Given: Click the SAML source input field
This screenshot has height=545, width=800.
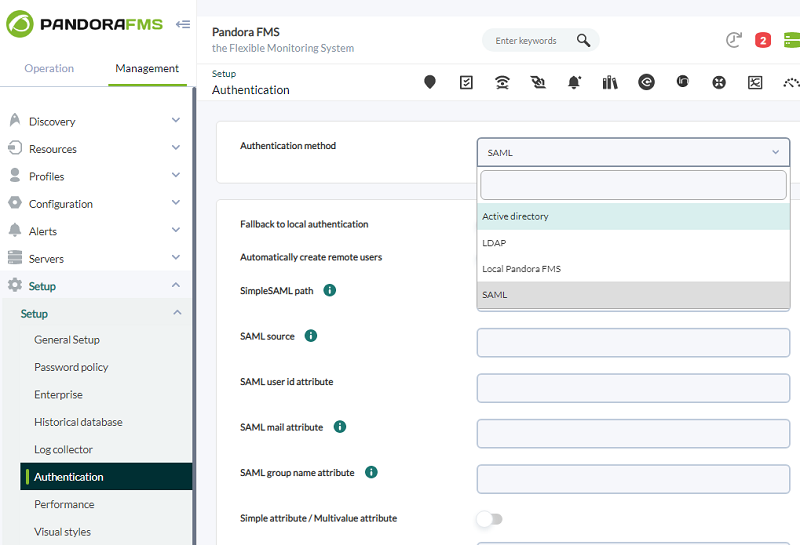Looking at the screenshot, I should pos(633,342).
